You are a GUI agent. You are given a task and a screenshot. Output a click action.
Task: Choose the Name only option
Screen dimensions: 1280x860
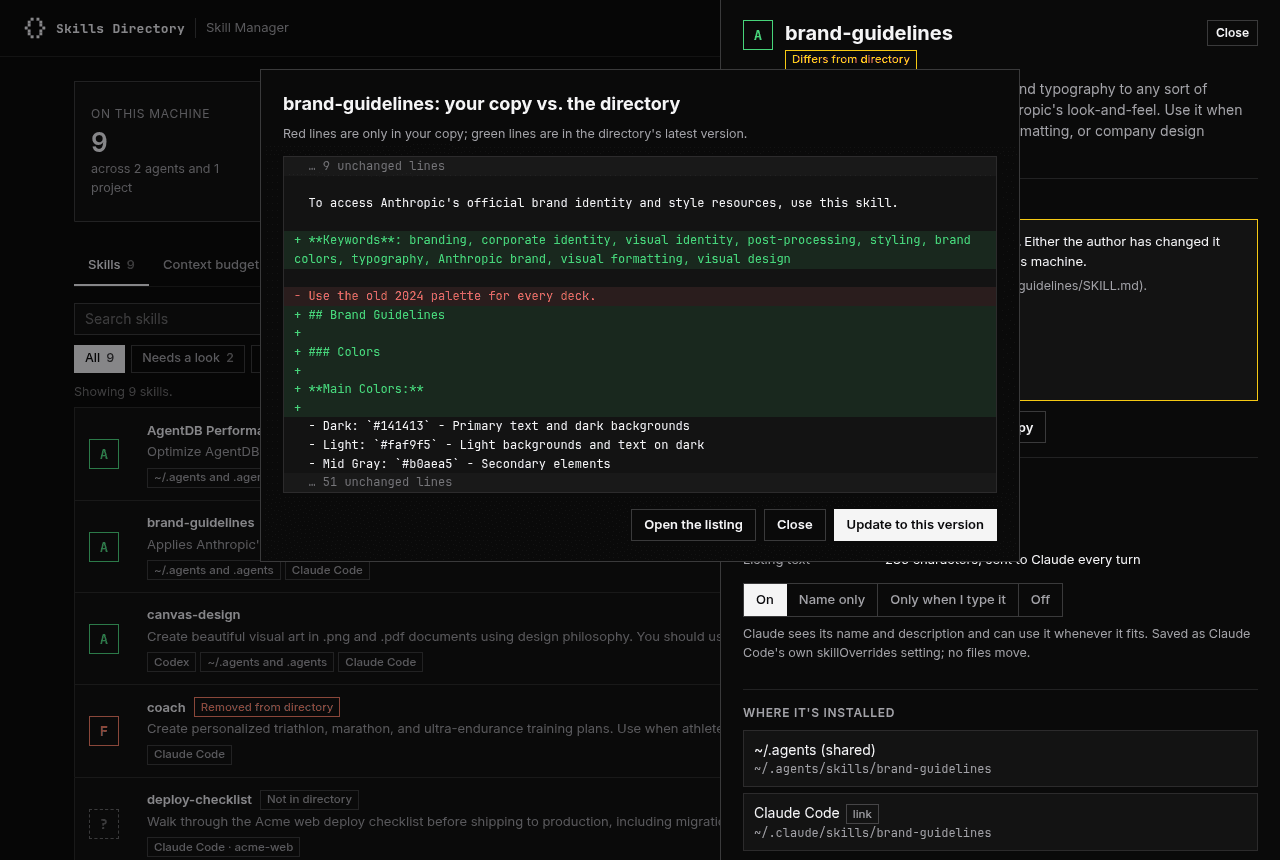tap(832, 600)
